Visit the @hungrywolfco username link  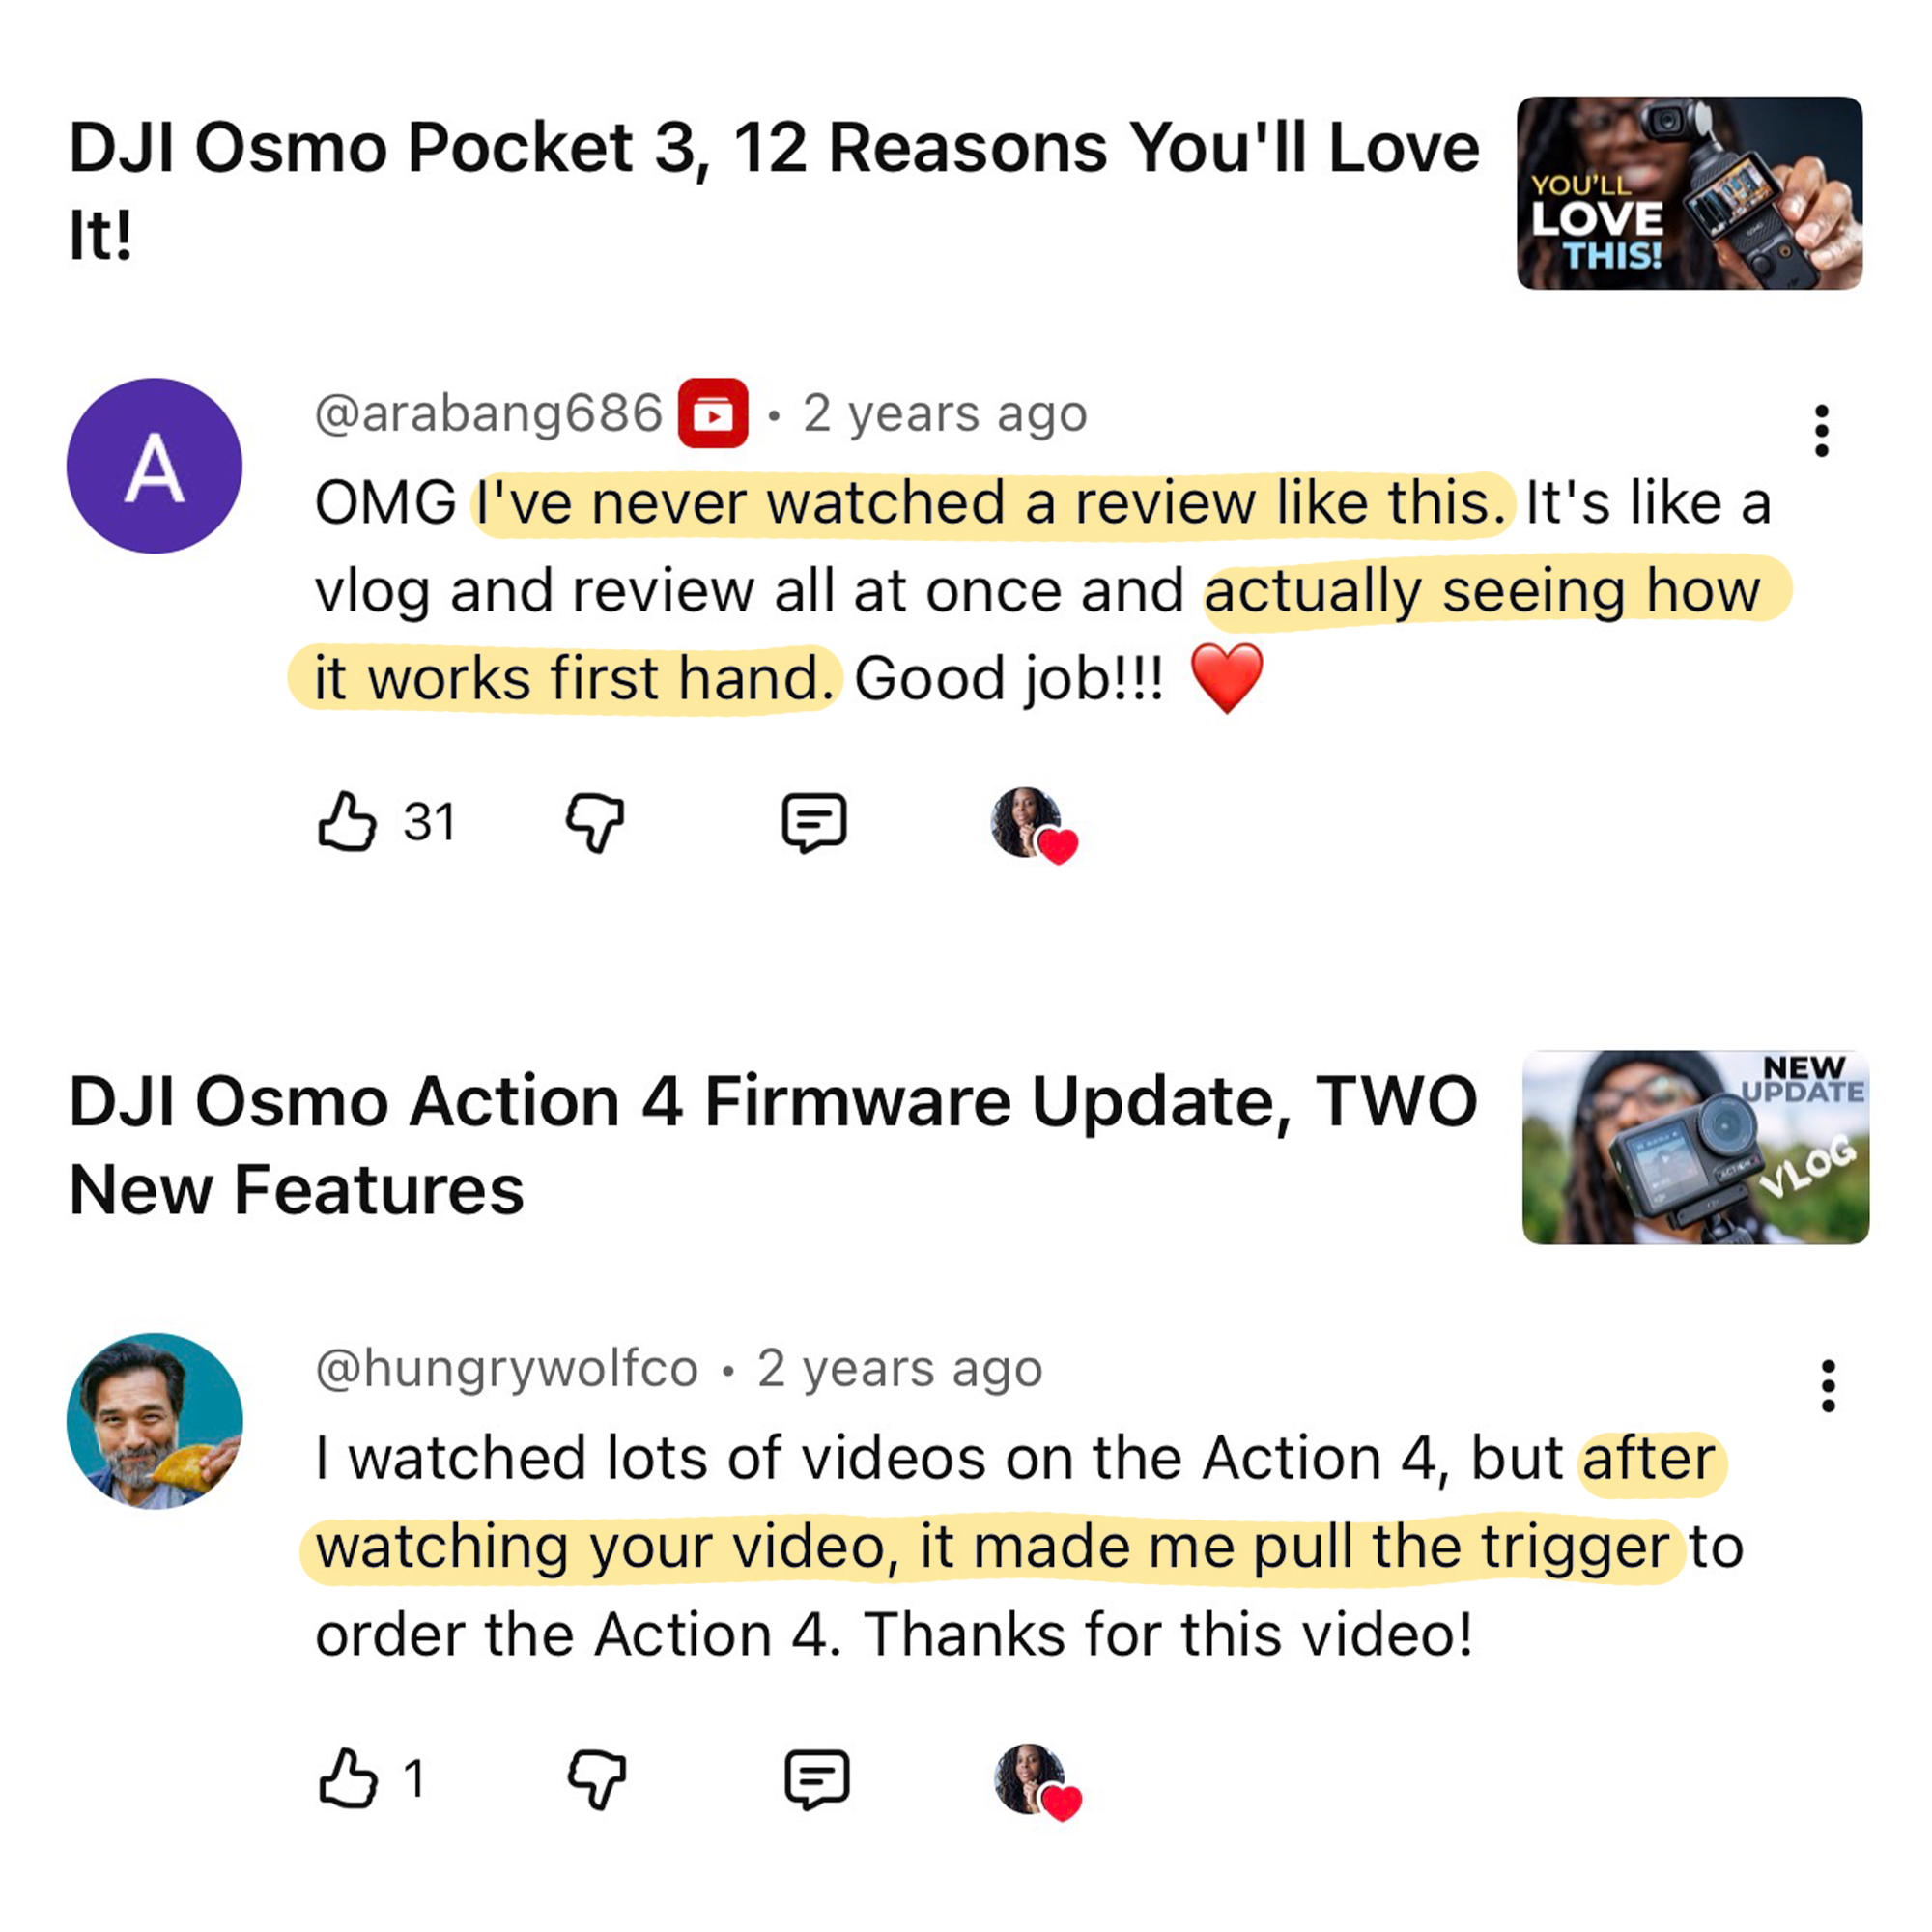tap(506, 1368)
